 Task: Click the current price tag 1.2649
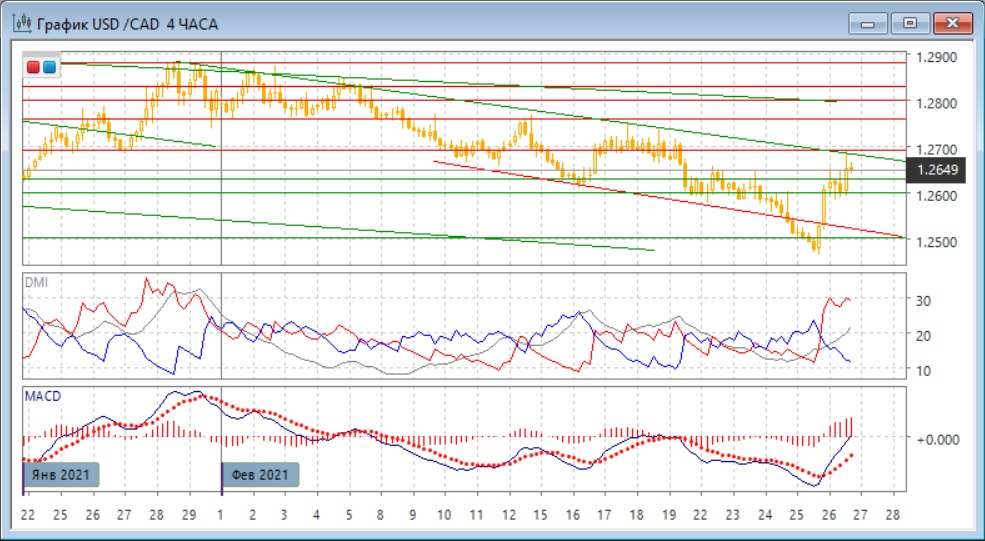(937, 171)
